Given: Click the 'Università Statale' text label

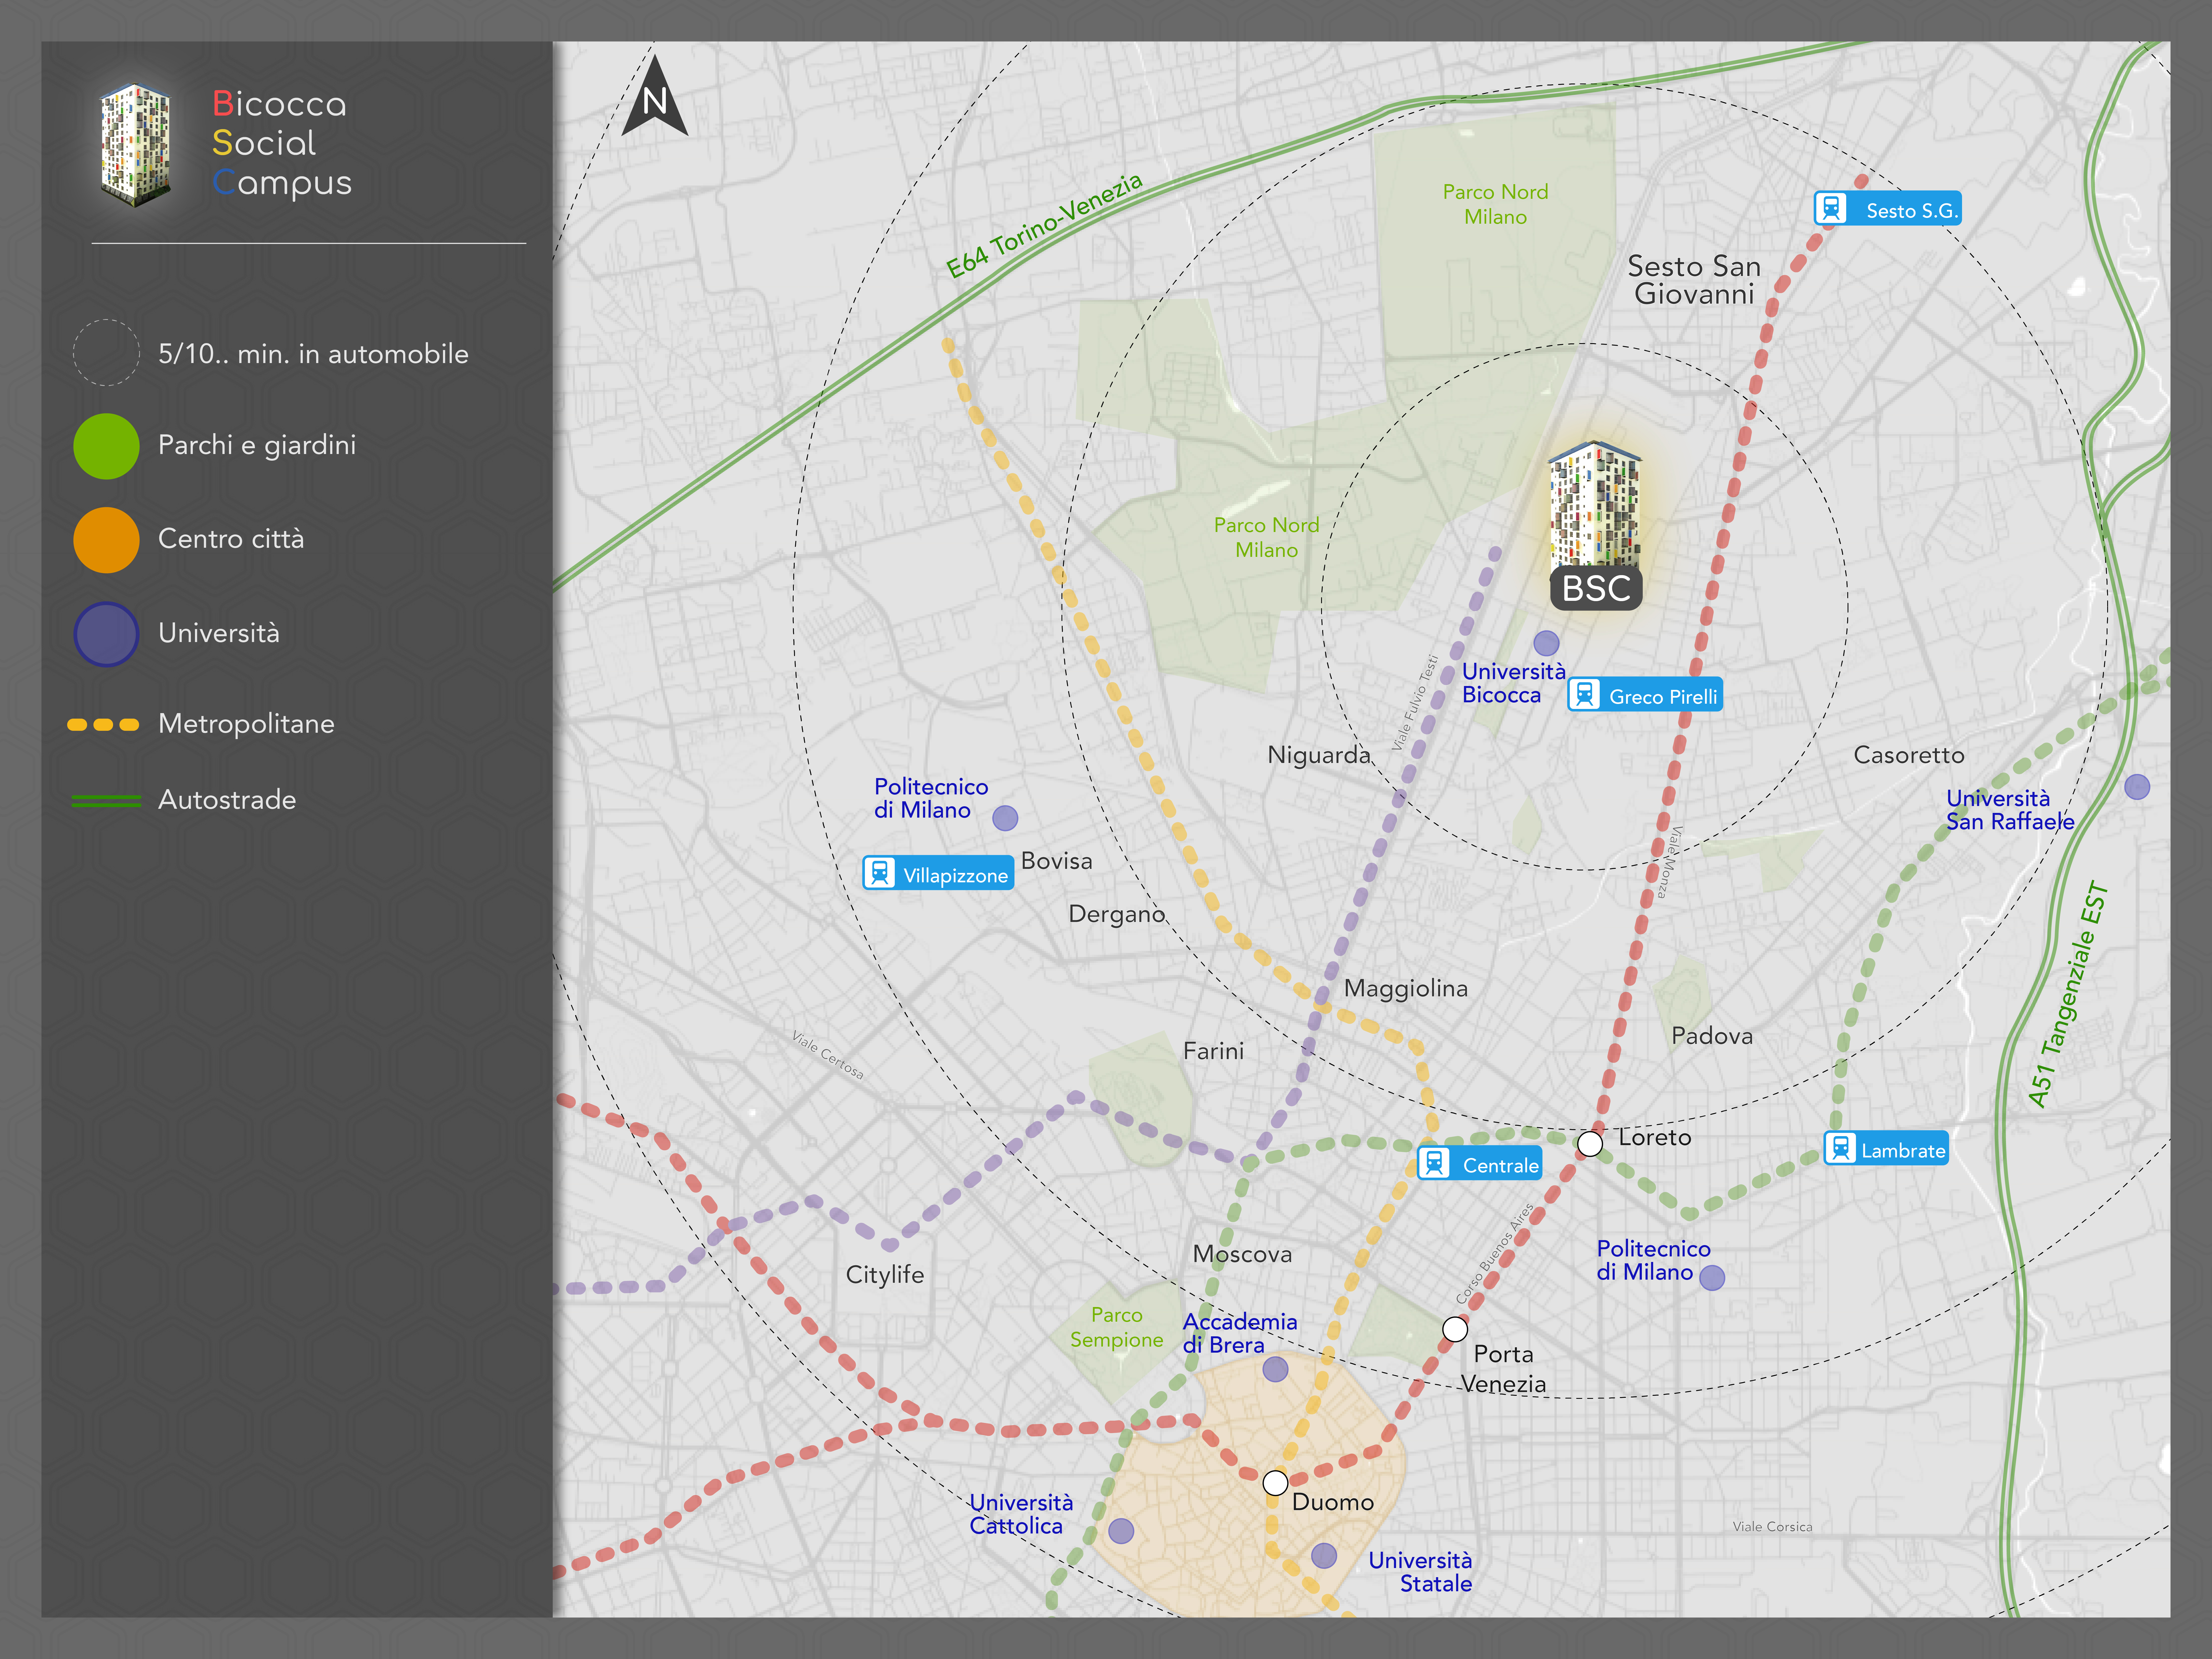Looking at the screenshot, I should click(x=1420, y=1572).
